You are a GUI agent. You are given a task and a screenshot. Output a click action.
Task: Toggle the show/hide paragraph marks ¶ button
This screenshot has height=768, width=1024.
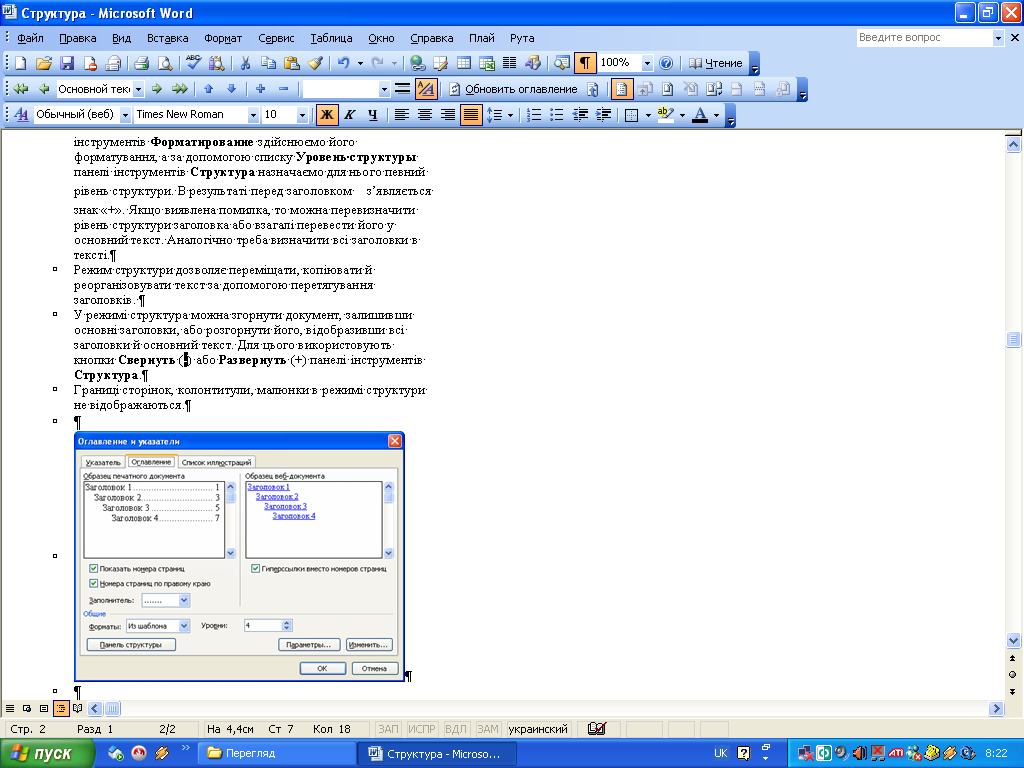(x=584, y=63)
